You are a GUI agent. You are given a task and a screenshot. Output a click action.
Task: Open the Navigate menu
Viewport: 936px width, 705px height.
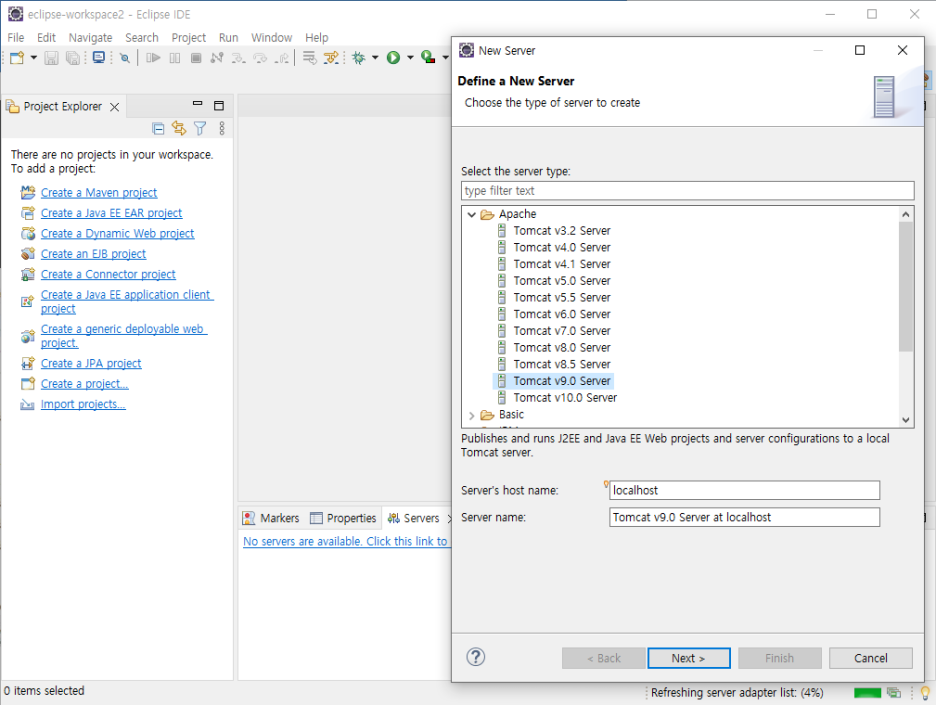pyautogui.click(x=90, y=38)
